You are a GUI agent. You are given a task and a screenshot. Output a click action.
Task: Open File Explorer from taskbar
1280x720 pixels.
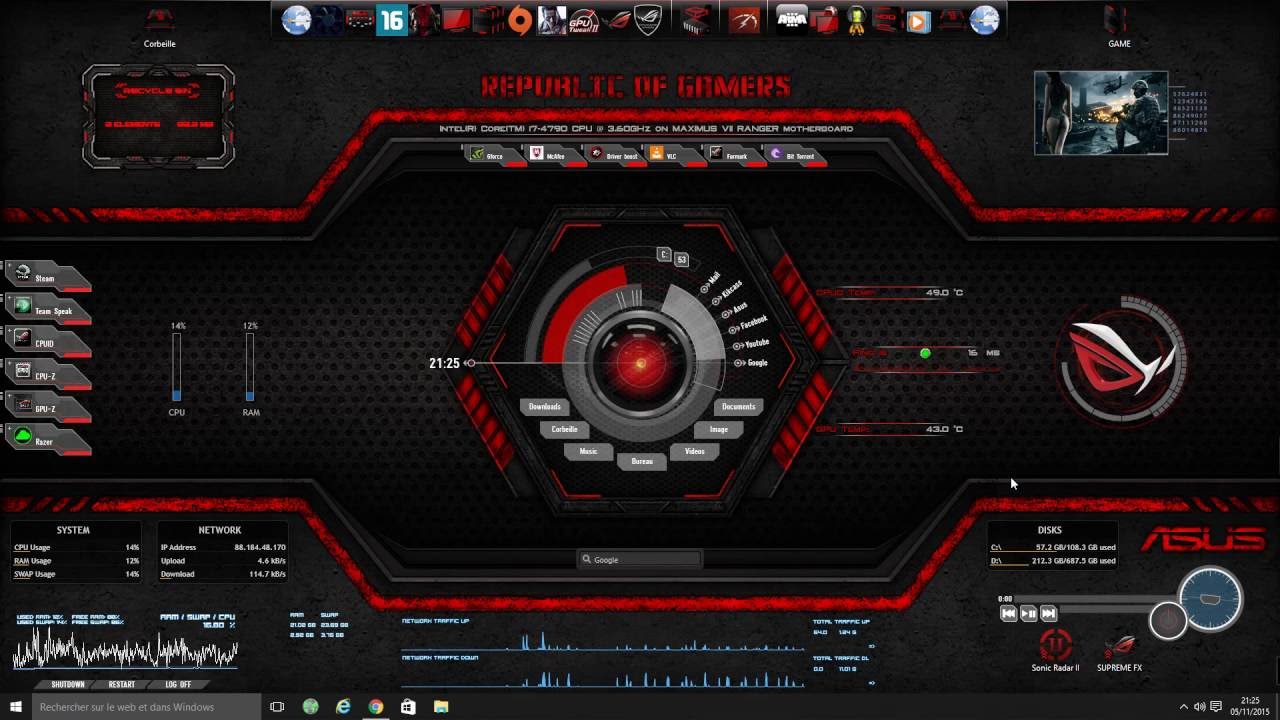[x=441, y=707]
